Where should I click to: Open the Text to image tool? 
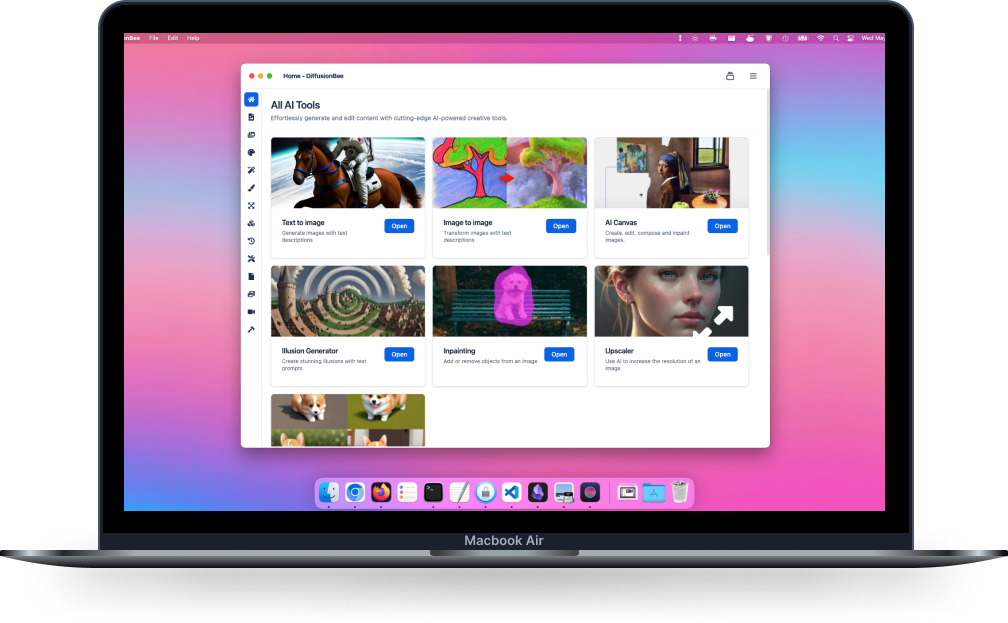click(399, 226)
